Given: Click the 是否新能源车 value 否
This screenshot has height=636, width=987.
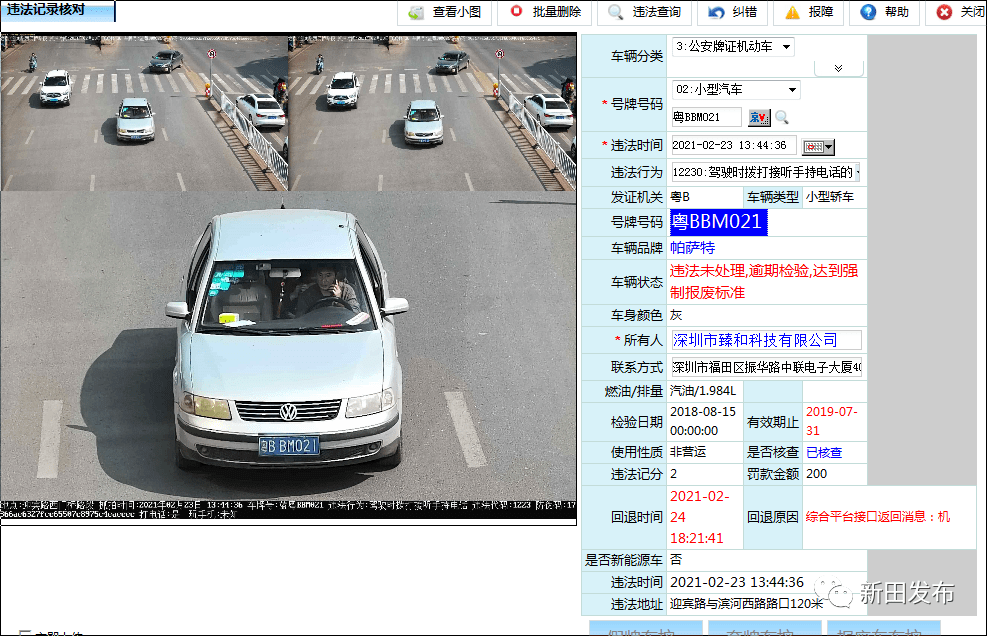Looking at the screenshot, I should tap(676, 560).
